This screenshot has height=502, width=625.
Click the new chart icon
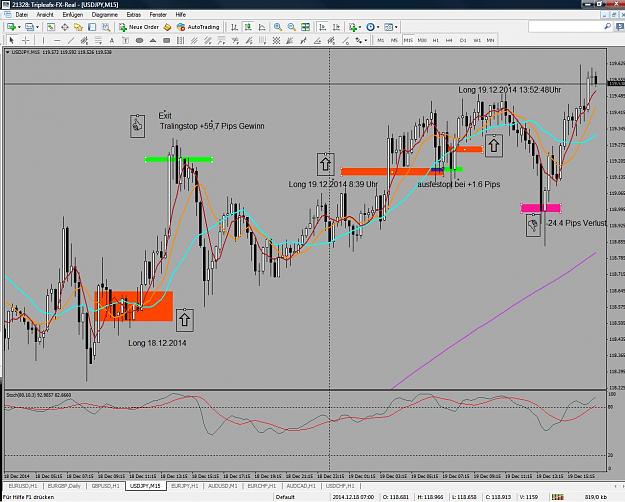pos(11,27)
